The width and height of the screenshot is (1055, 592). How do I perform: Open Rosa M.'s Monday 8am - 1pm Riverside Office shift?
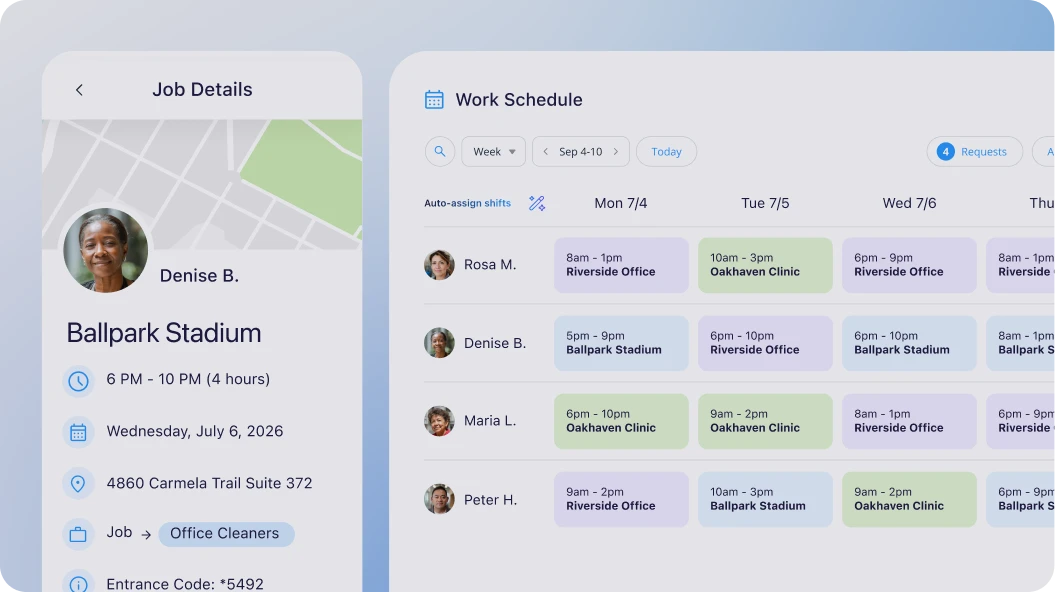tap(621, 265)
